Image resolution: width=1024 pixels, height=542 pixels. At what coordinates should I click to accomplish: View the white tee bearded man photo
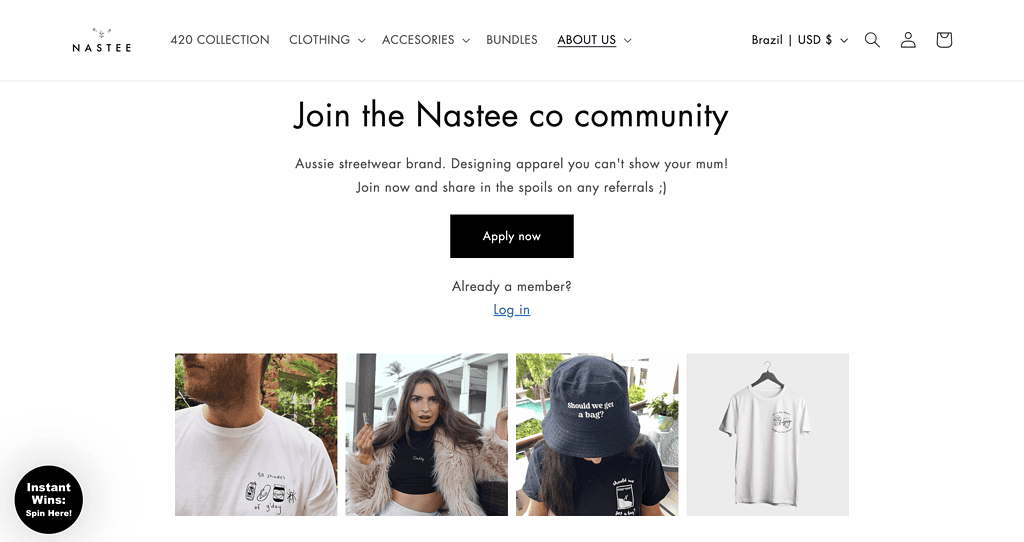(256, 435)
